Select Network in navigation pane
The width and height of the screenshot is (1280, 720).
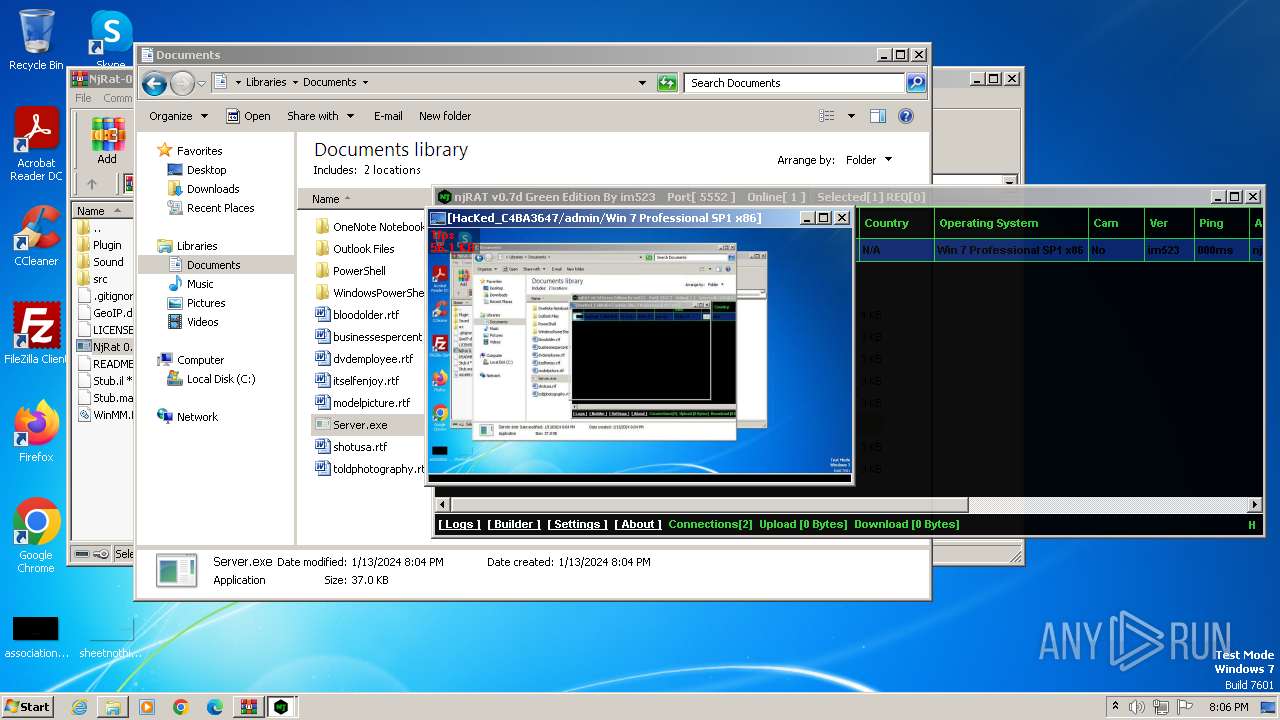(x=197, y=417)
